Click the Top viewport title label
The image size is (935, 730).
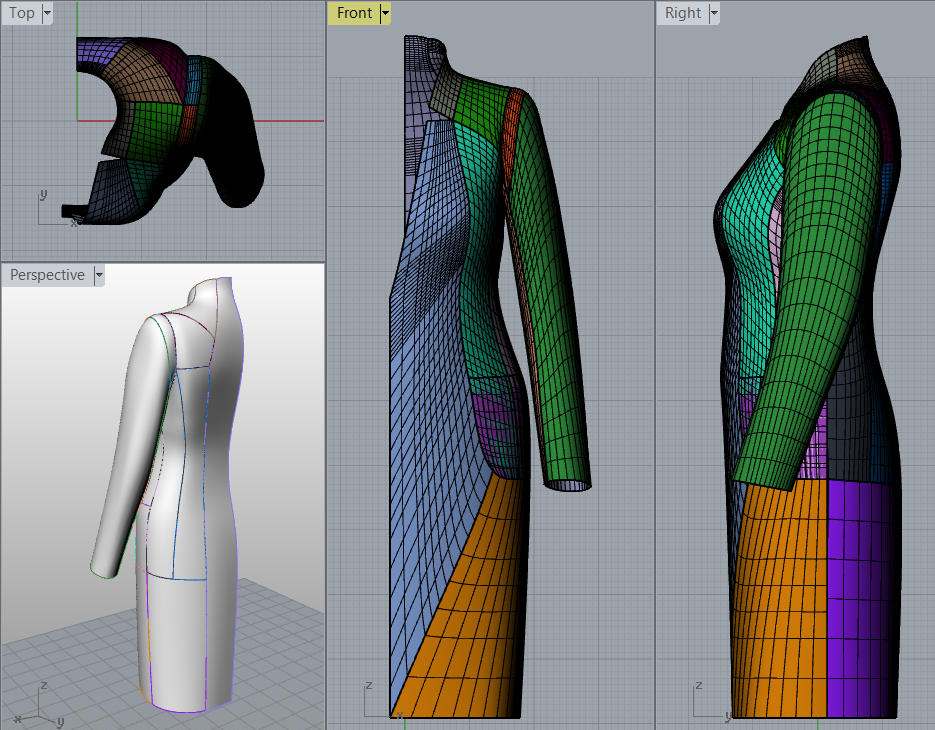point(21,13)
